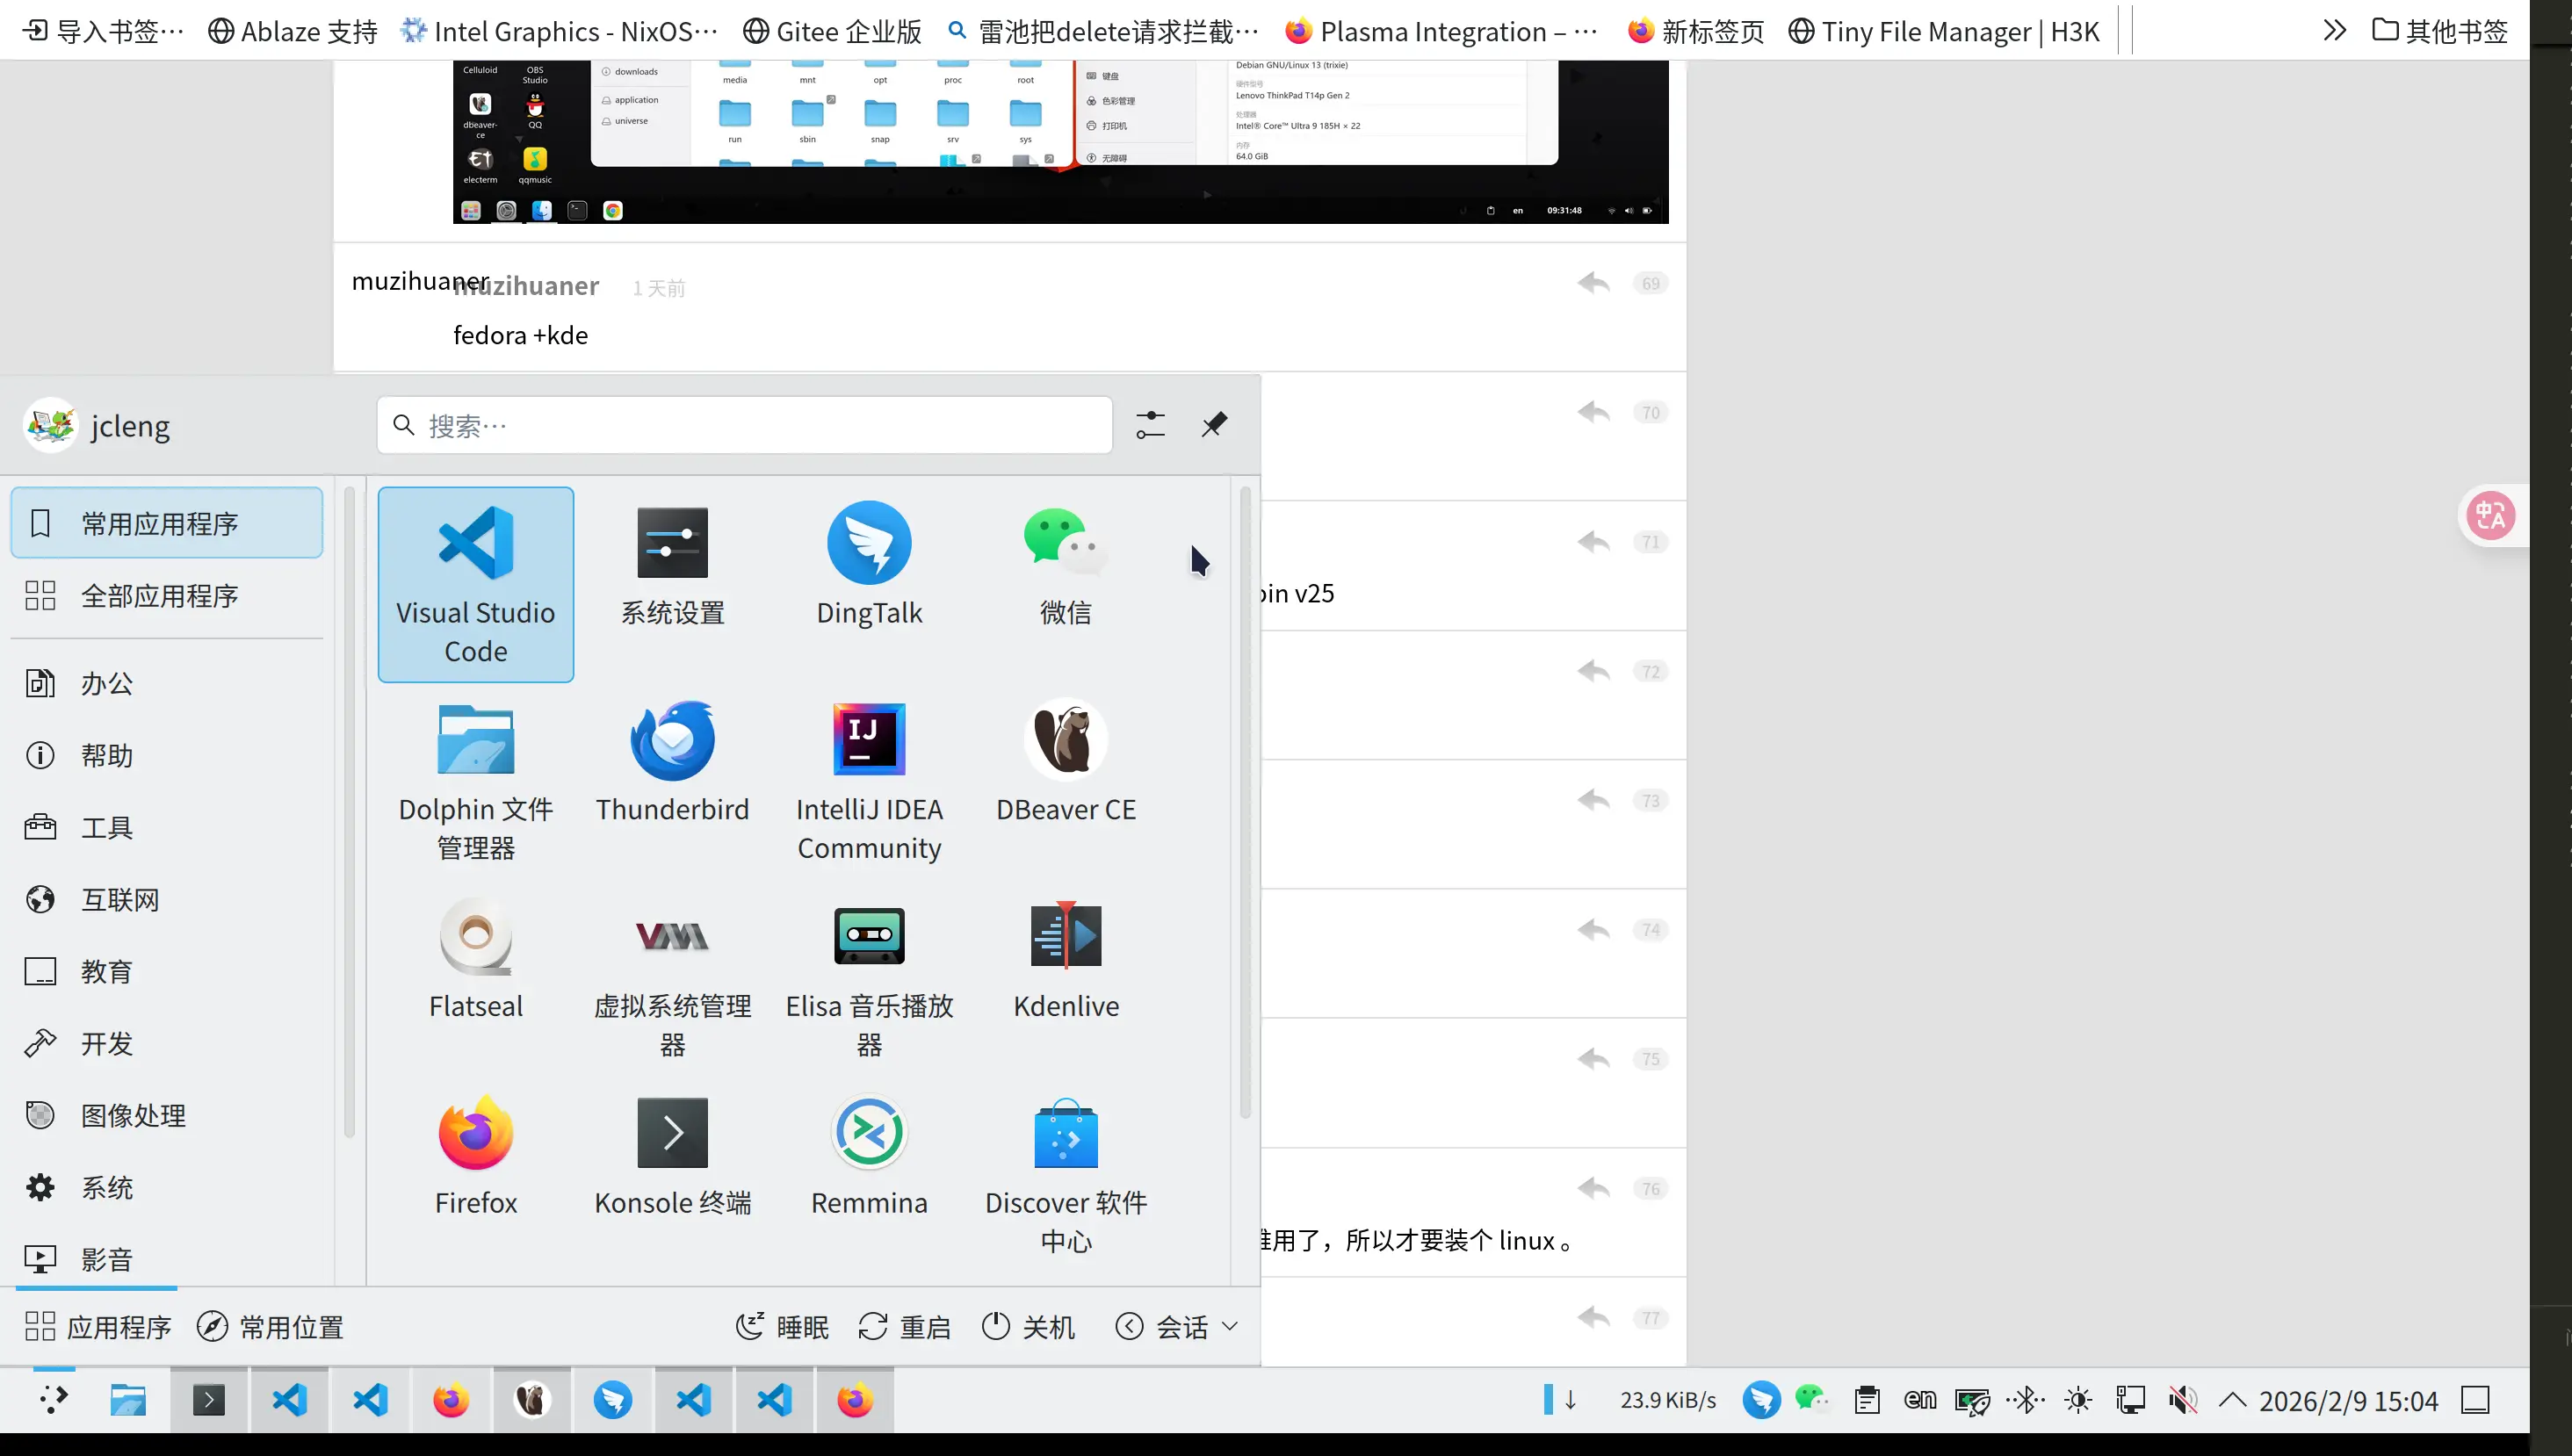2572x1456 pixels.
Task: Click the 关机 shutdown button
Action: click(1028, 1327)
